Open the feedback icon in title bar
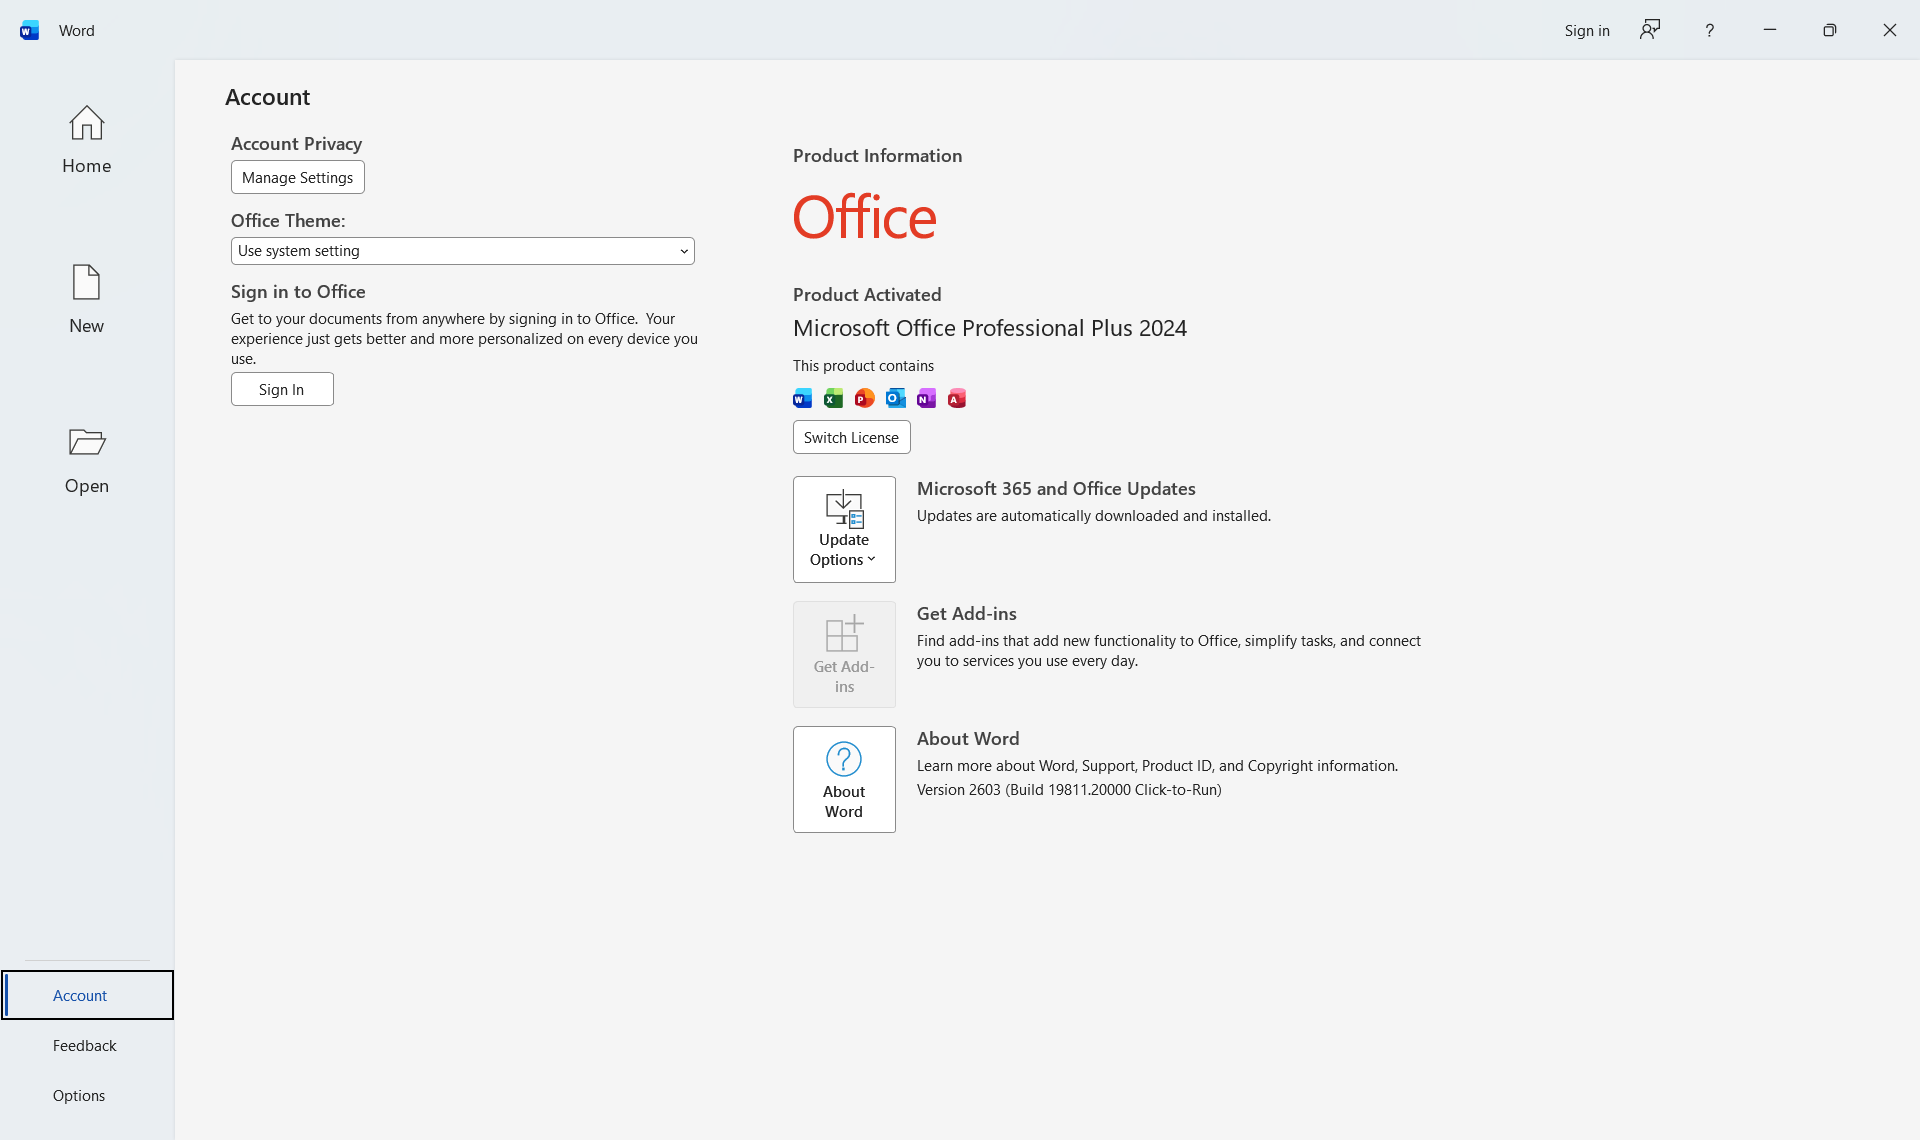Image resolution: width=1920 pixels, height=1140 pixels. (1650, 30)
